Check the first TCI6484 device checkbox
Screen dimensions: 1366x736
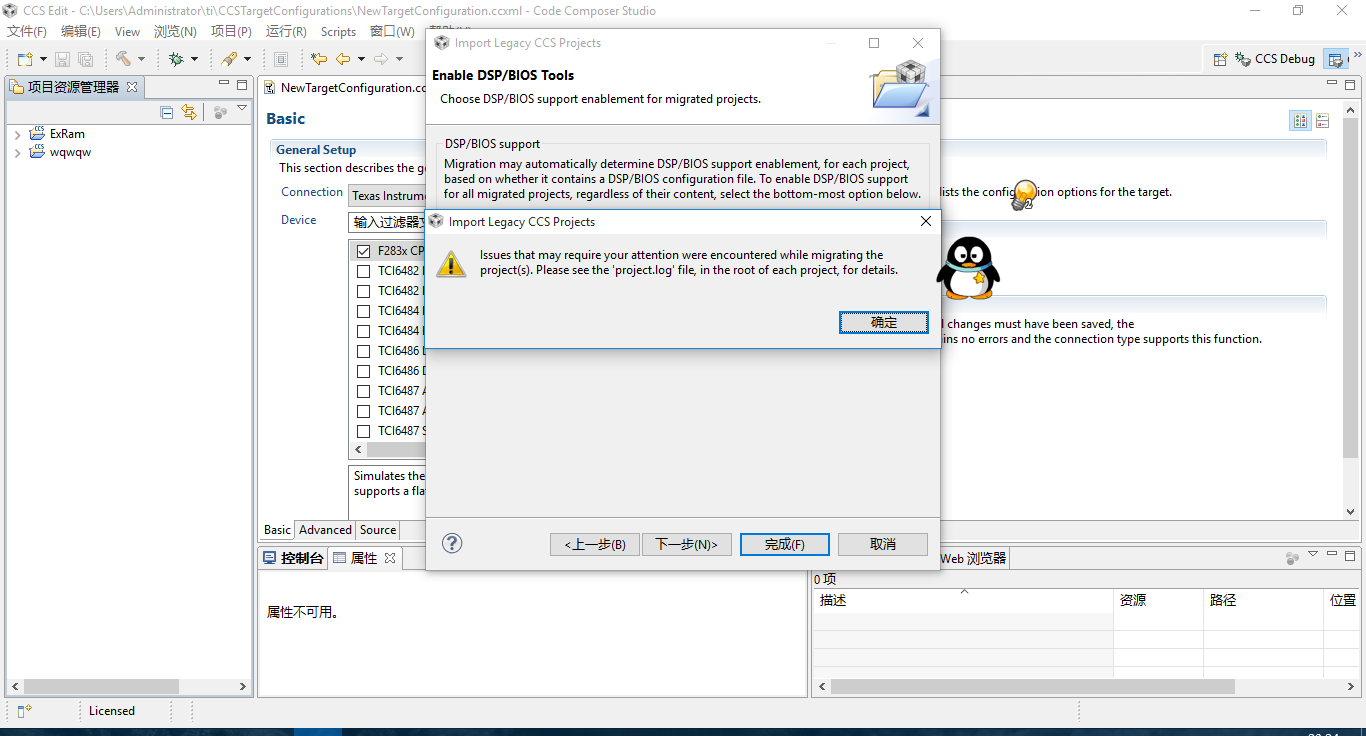[x=363, y=311]
